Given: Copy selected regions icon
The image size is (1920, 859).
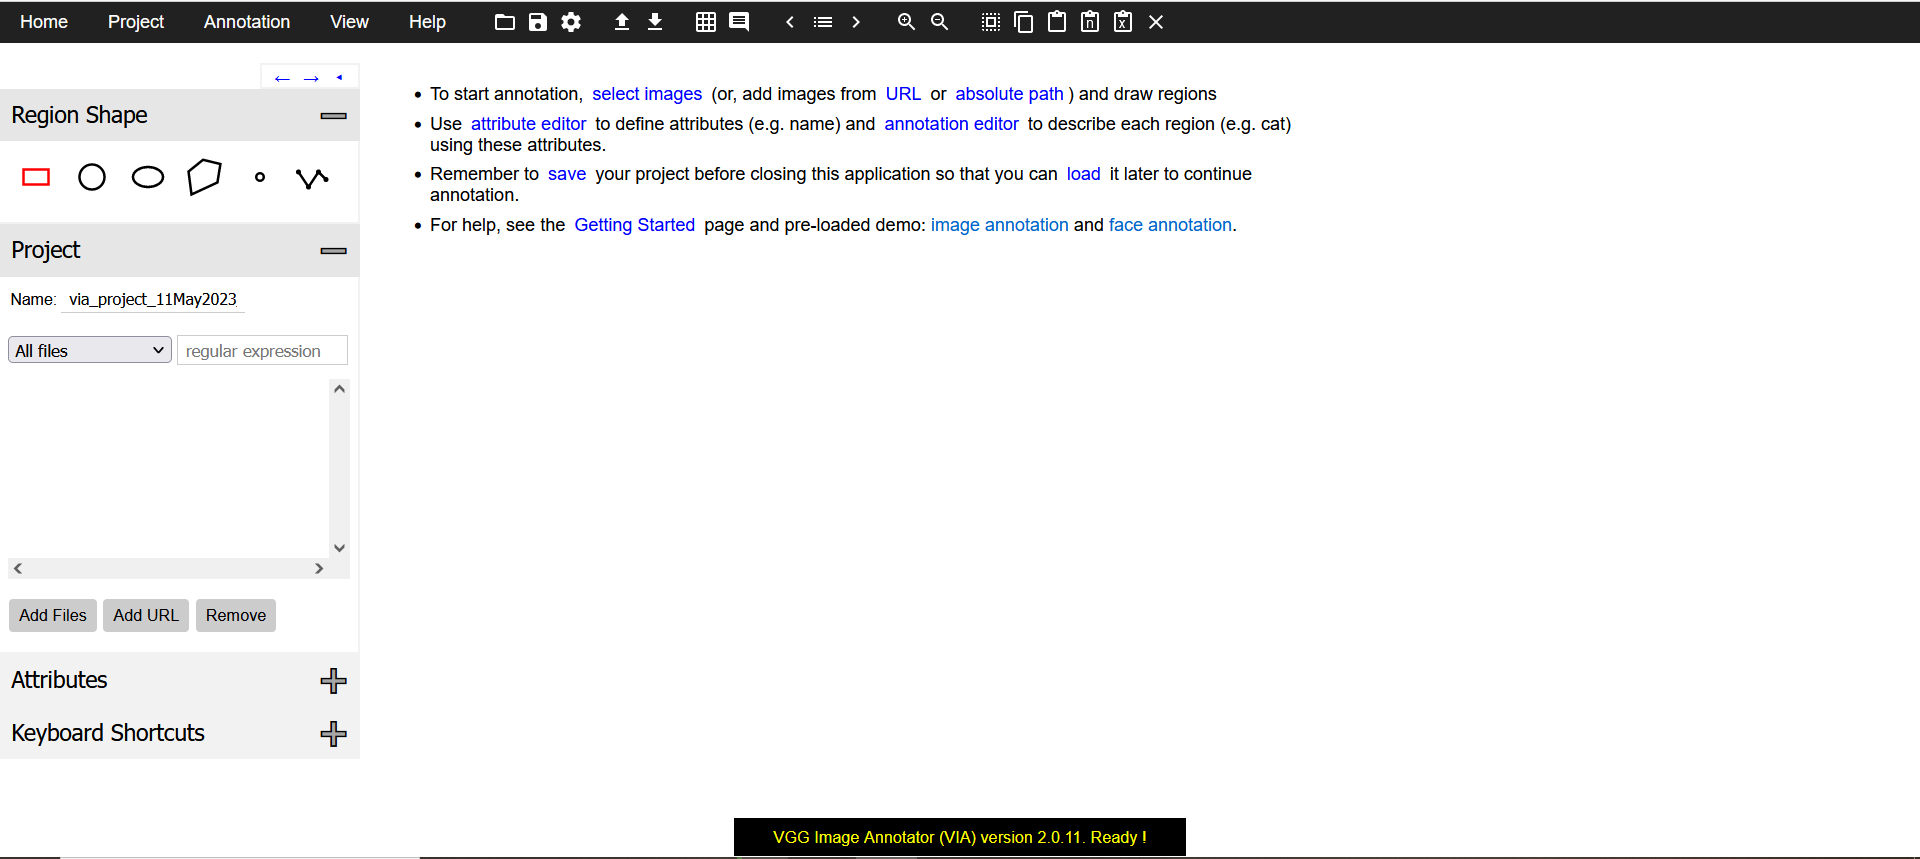Looking at the screenshot, I should click(x=1024, y=22).
